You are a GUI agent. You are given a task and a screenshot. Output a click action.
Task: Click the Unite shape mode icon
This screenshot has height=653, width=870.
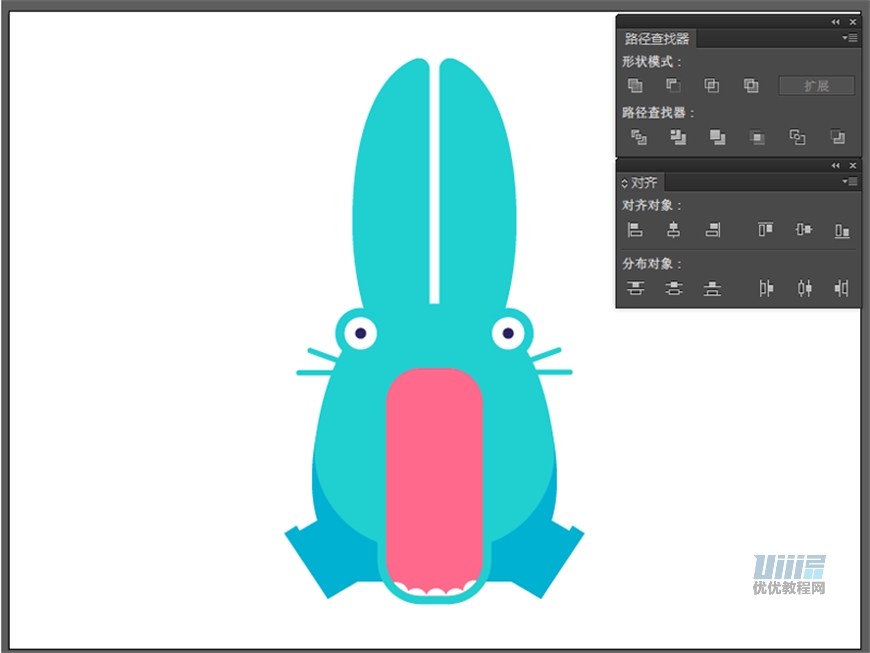click(635, 86)
